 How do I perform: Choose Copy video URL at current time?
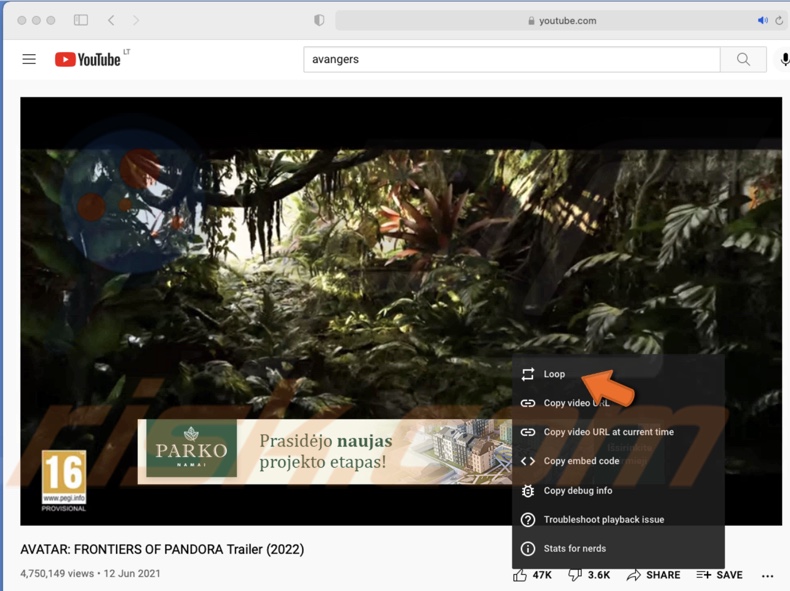(x=618, y=432)
